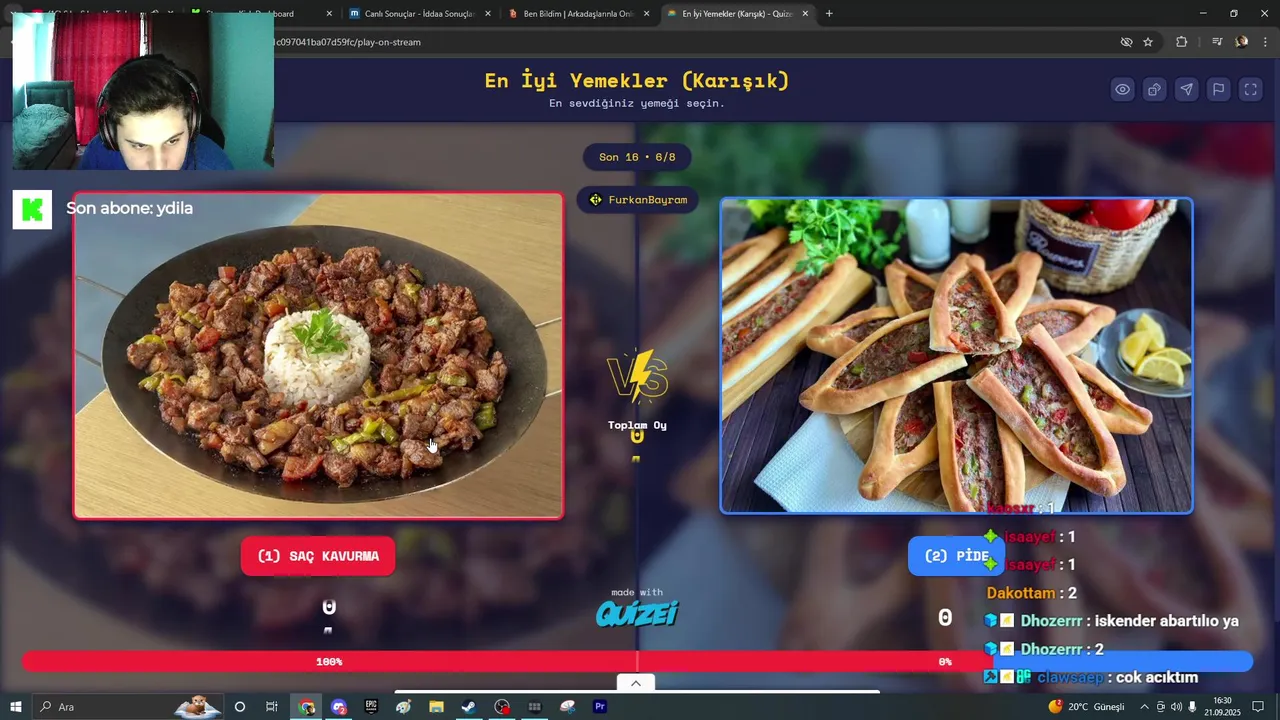Switch to Canlı Sonuçlar browser tab
This screenshot has width=1280, height=720.
[x=418, y=14]
